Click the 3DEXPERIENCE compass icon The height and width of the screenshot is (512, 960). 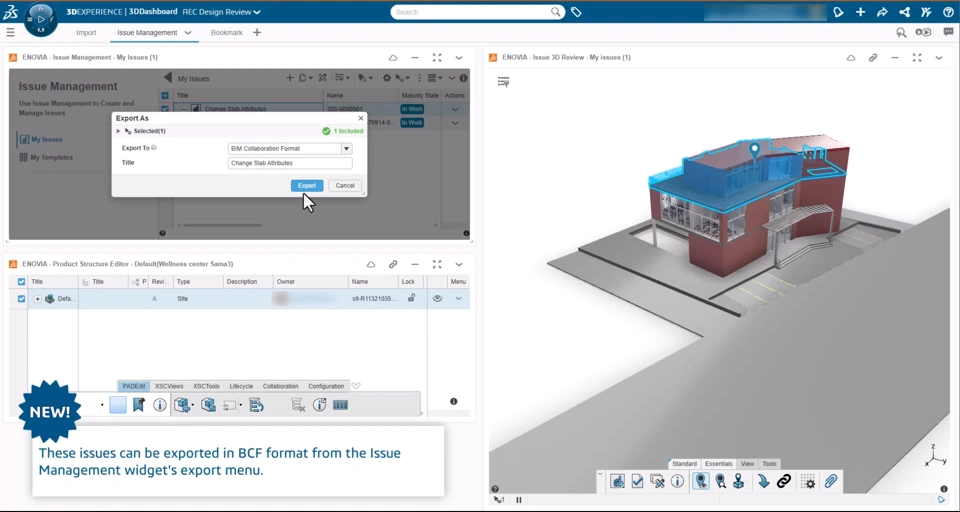40,17
